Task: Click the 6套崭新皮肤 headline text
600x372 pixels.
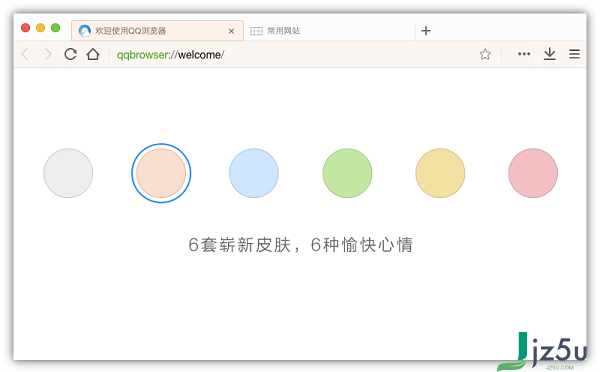Action: point(301,245)
